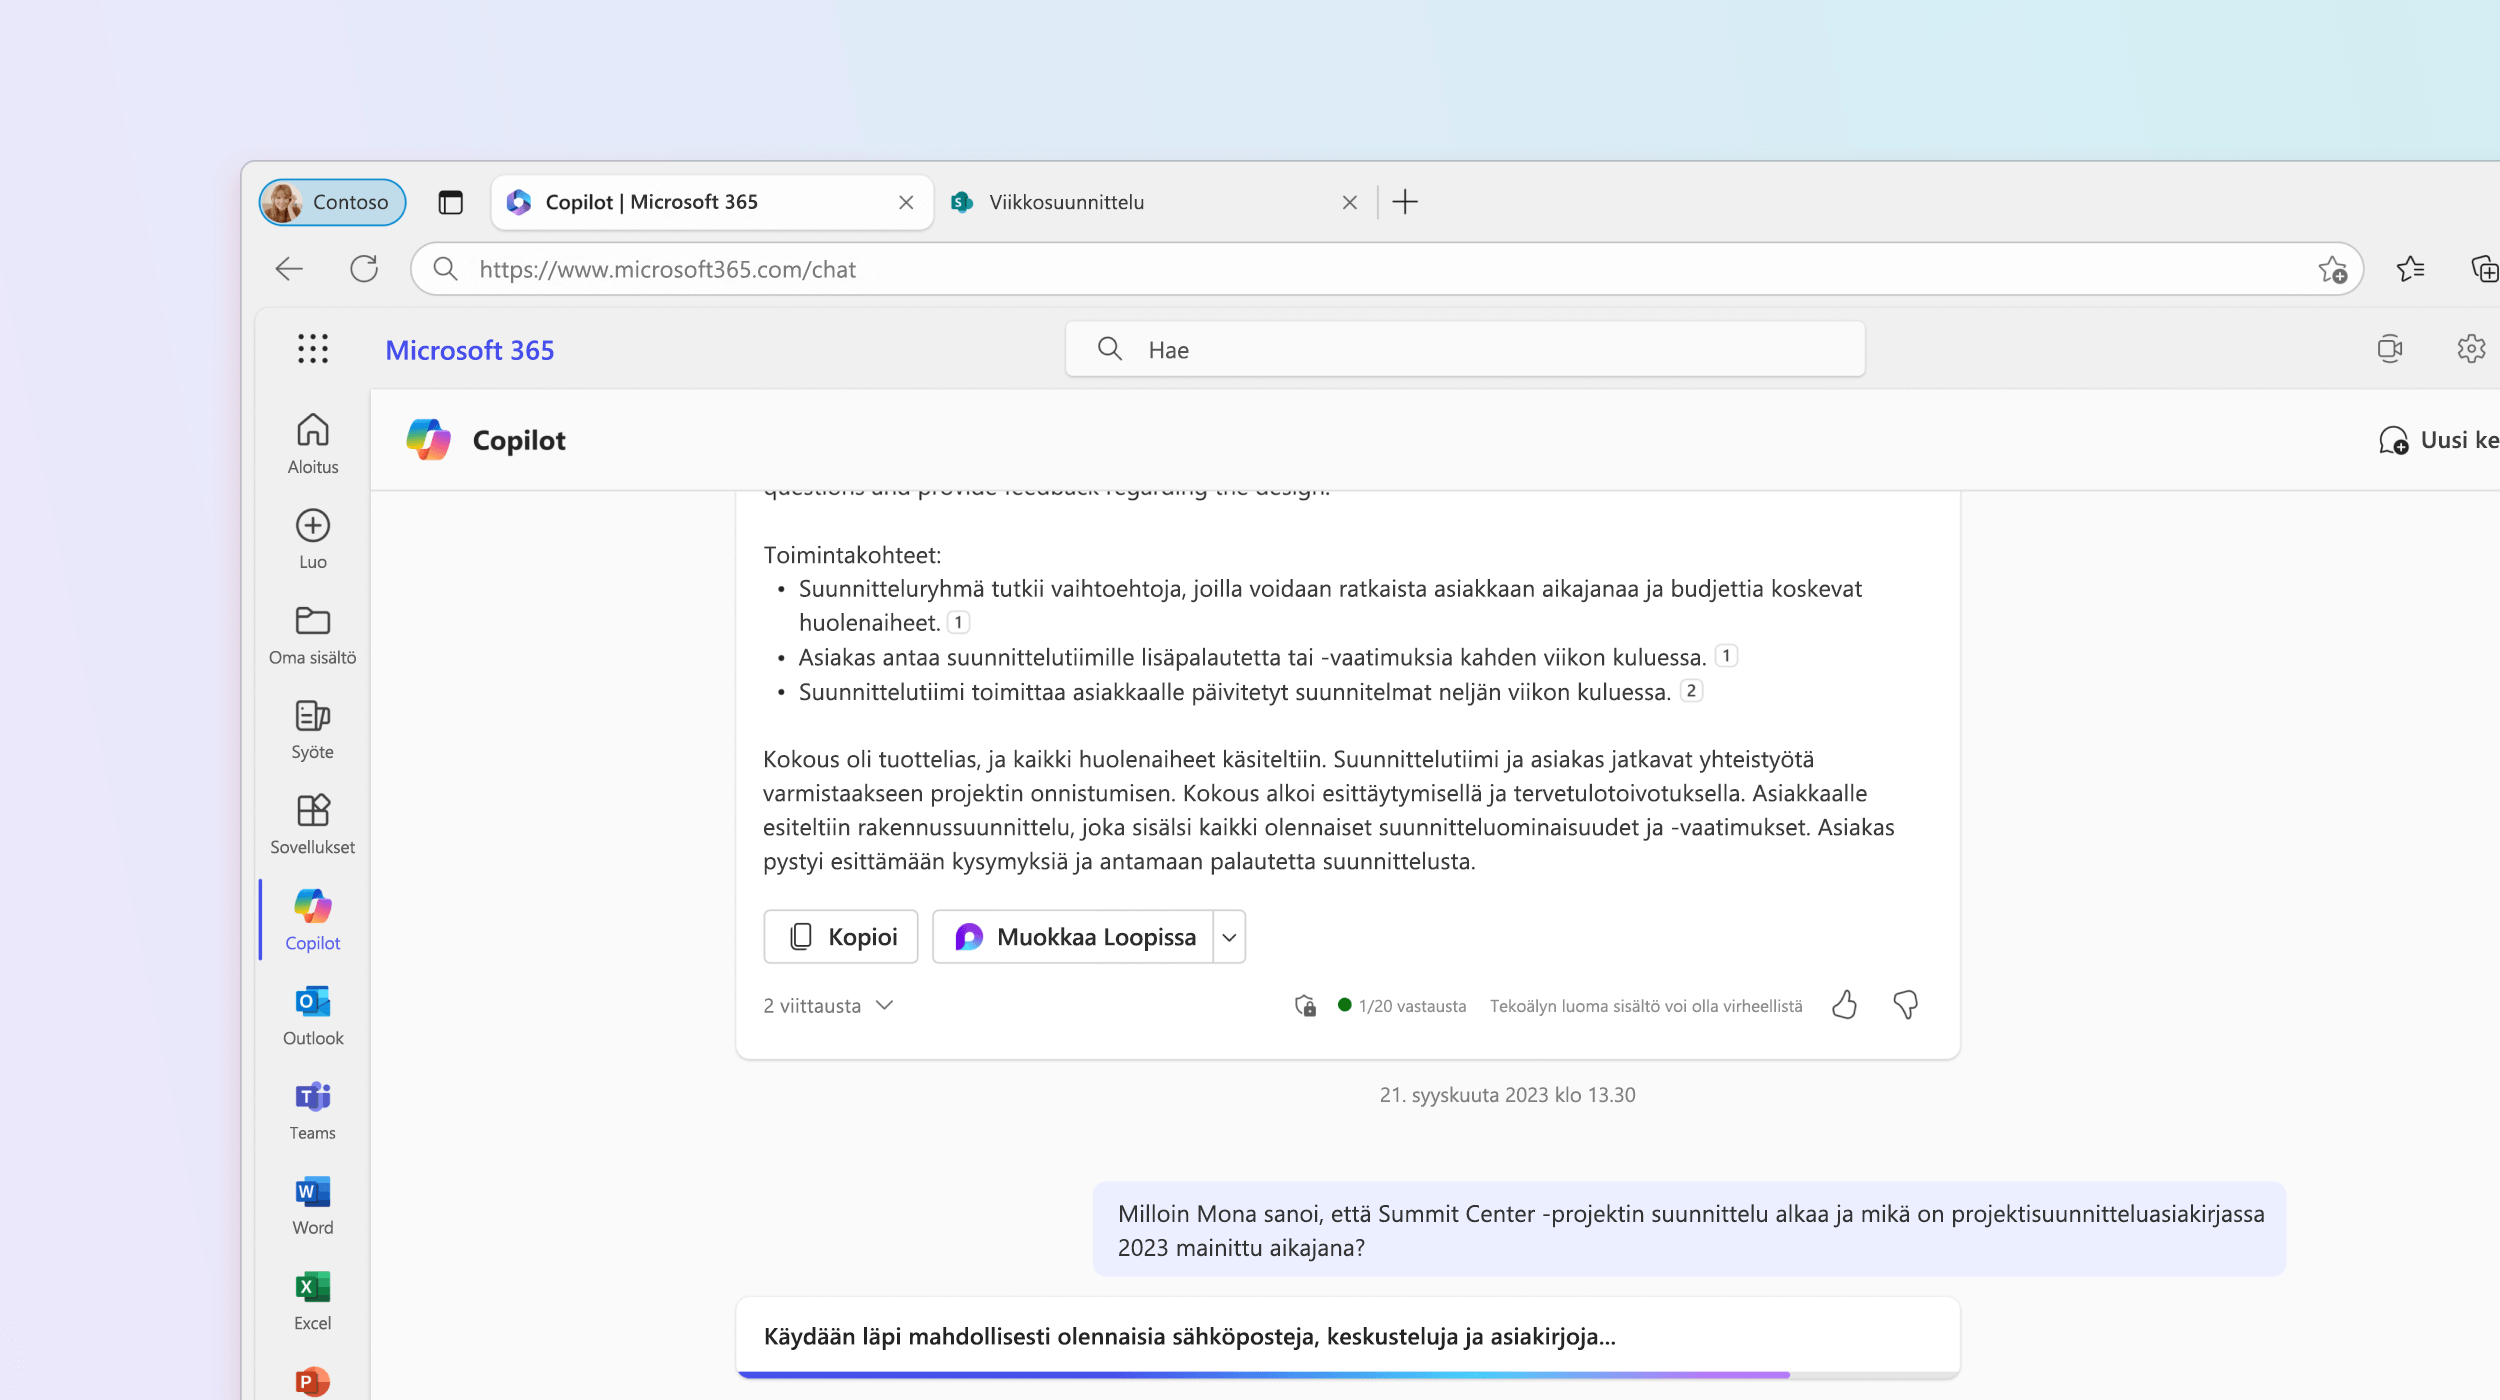
Task: Close the Viikkosuunnittelu tab
Action: point(1349,202)
